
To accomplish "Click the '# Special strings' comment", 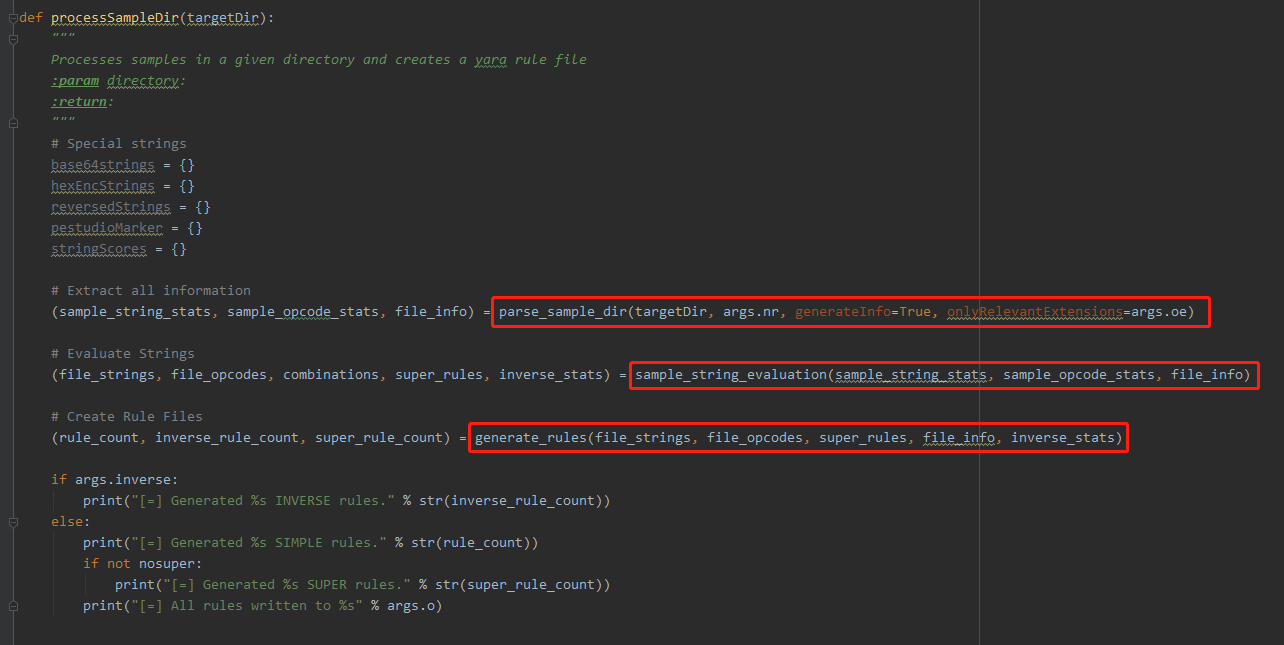I will pyautogui.click(x=119, y=144).
